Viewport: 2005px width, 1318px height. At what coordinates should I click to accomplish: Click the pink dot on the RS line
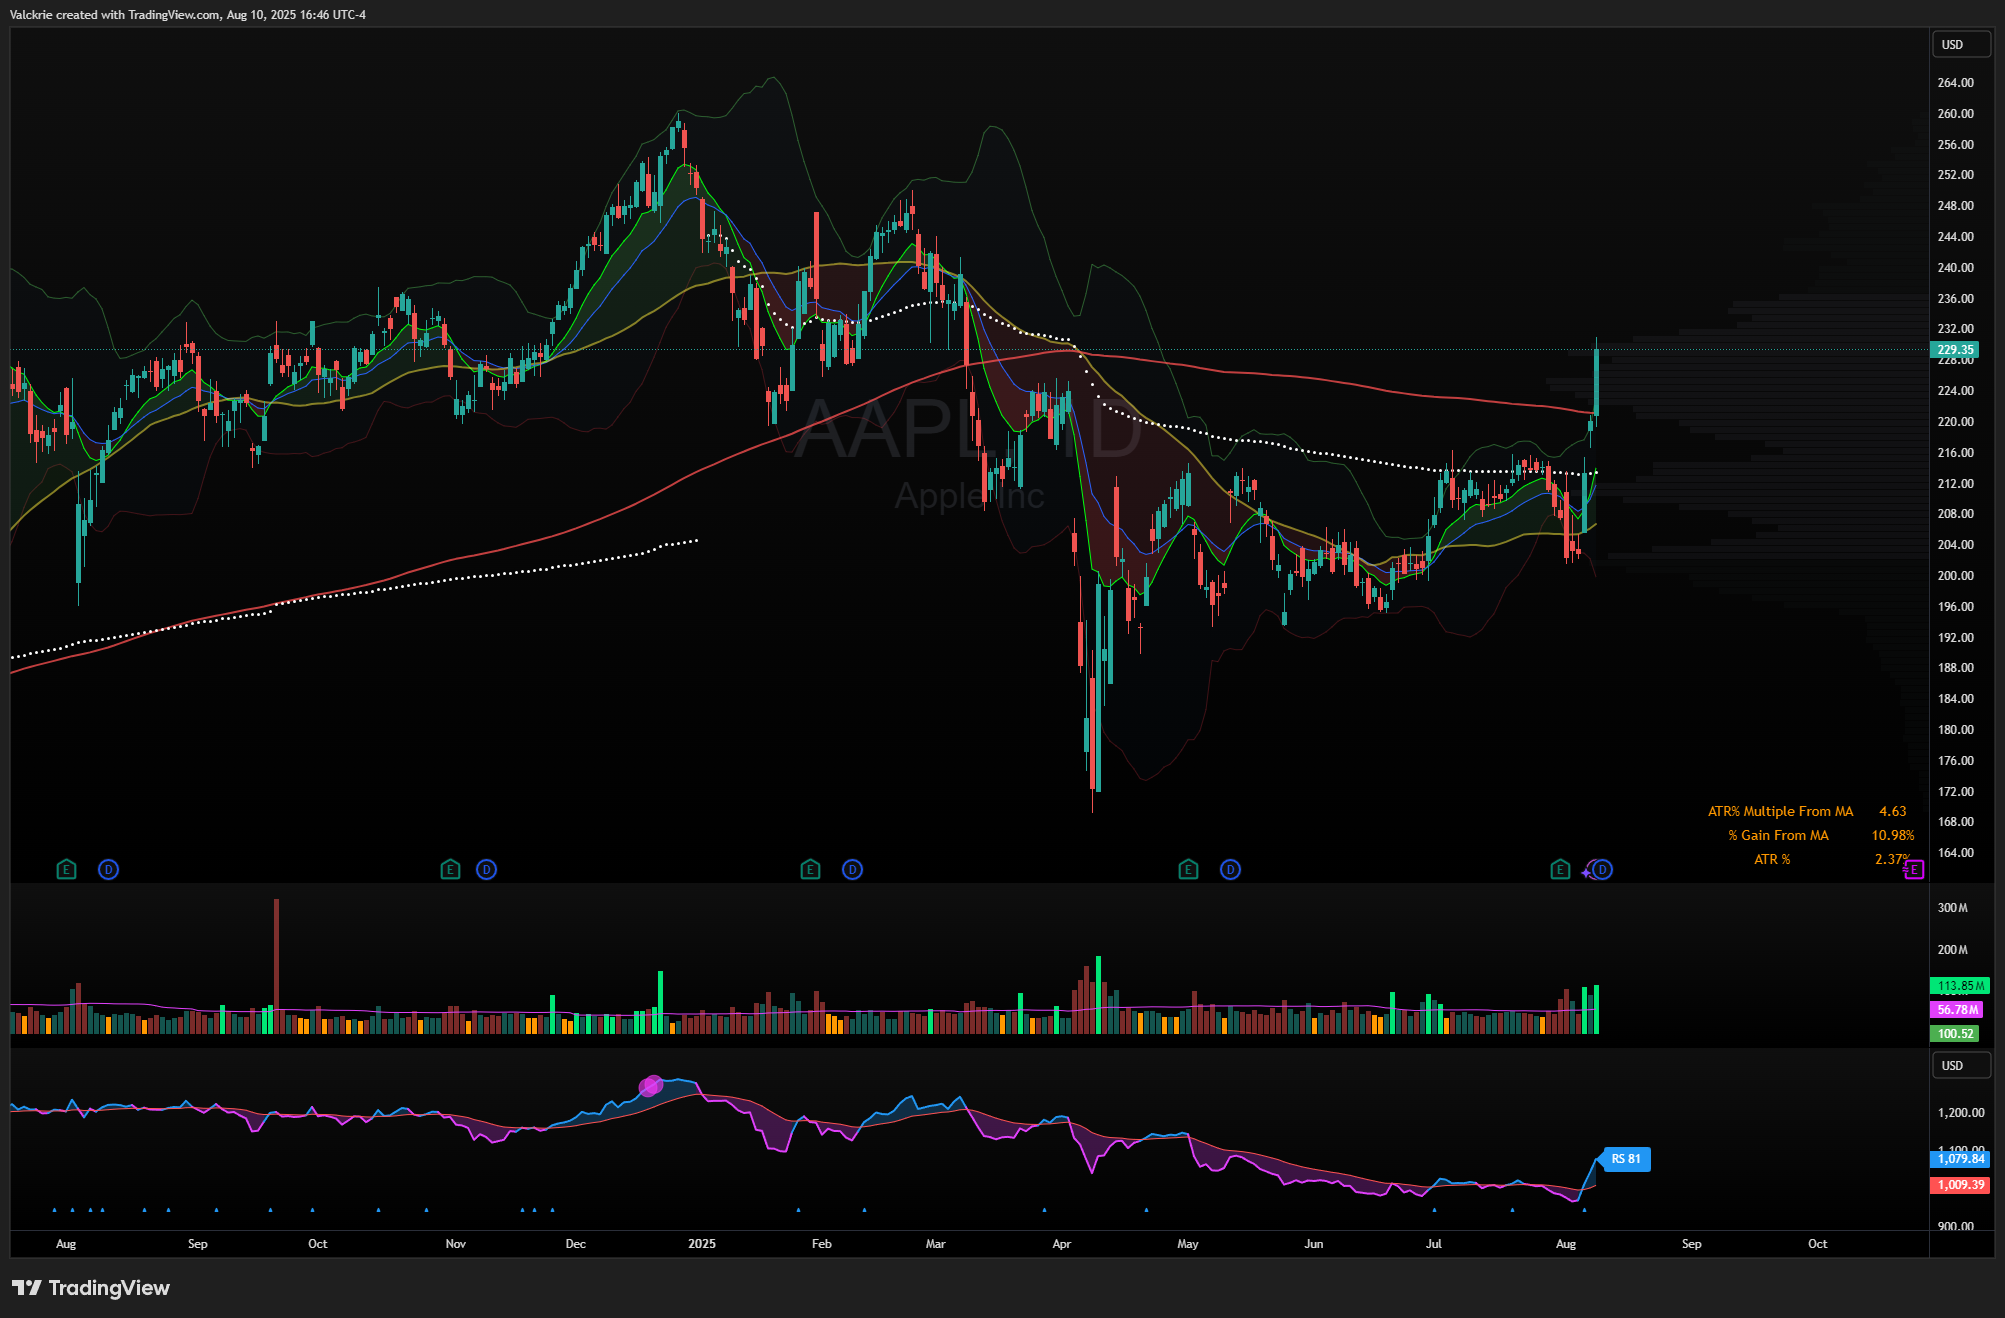651,1085
